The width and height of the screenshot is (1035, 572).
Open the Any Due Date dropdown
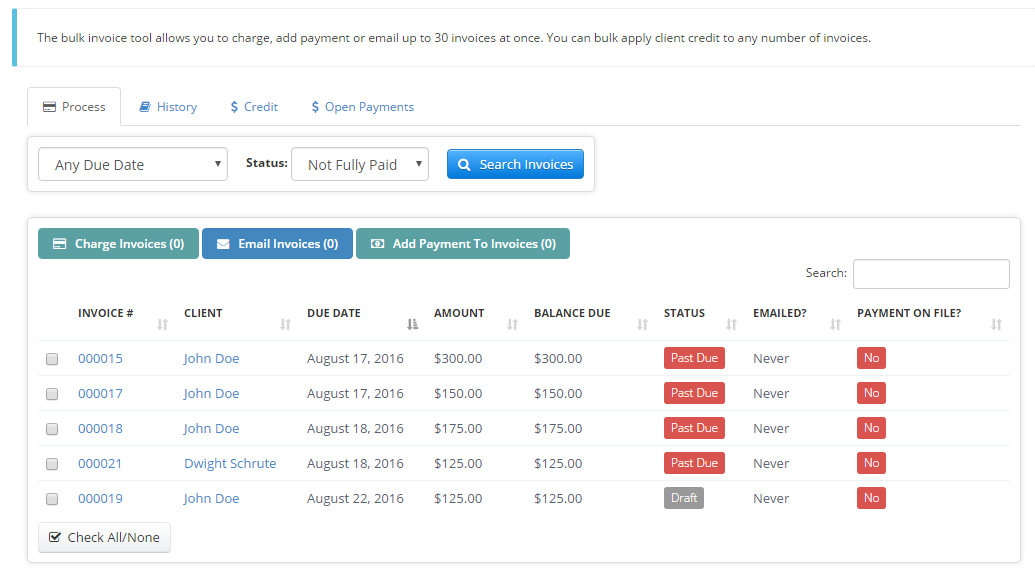(133, 164)
